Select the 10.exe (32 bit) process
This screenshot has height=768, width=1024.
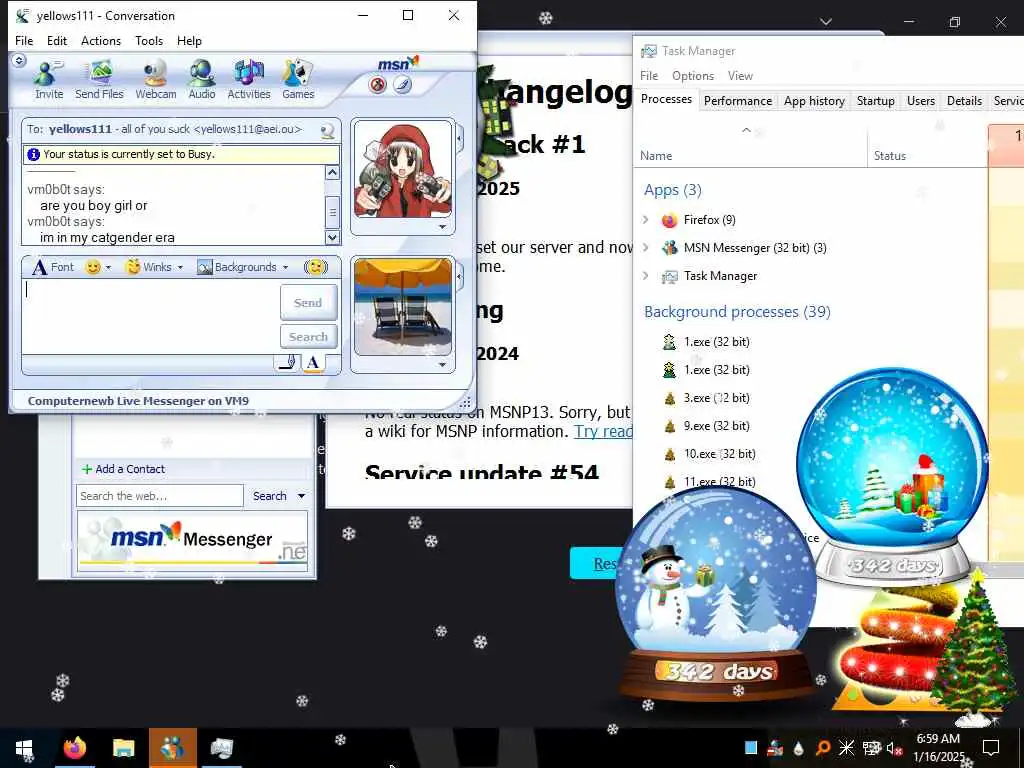(x=720, y=454)
